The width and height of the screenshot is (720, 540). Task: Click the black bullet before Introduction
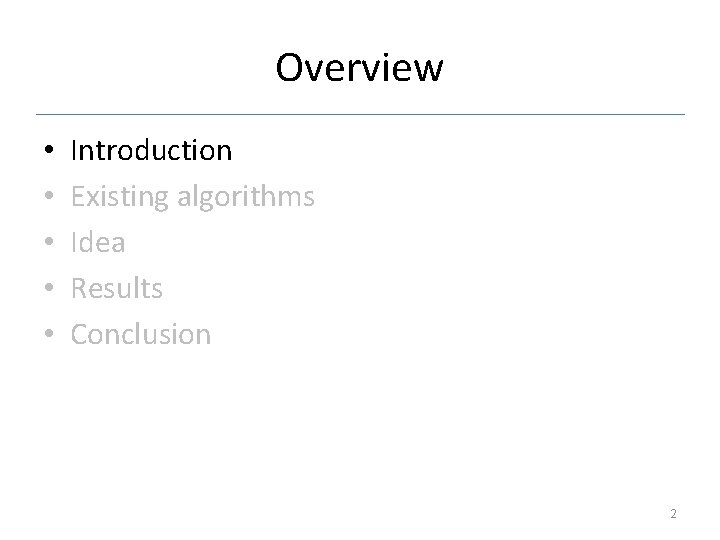(x=49, y=150)
